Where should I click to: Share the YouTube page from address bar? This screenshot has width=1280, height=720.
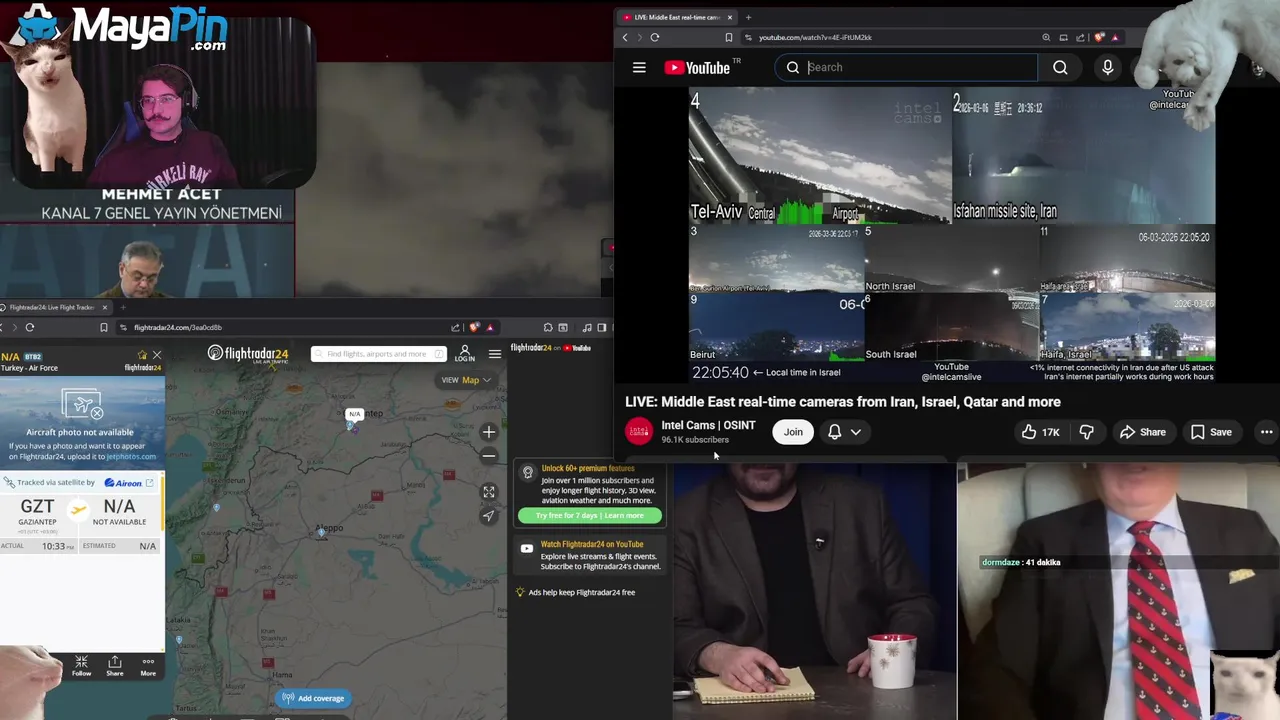[1080, 37]
